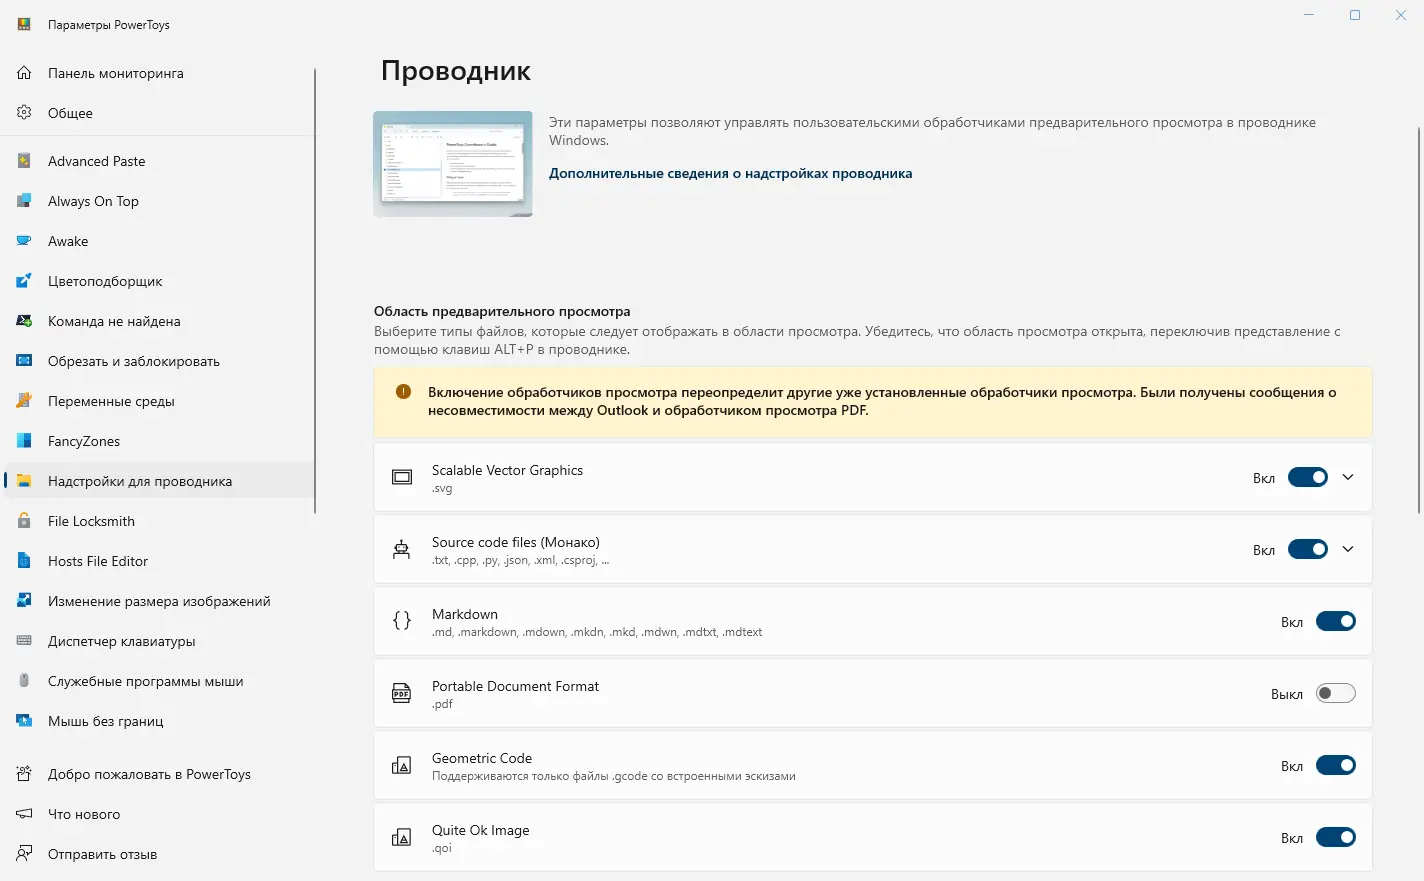Go to the Общее settings section

coord(70,113)
